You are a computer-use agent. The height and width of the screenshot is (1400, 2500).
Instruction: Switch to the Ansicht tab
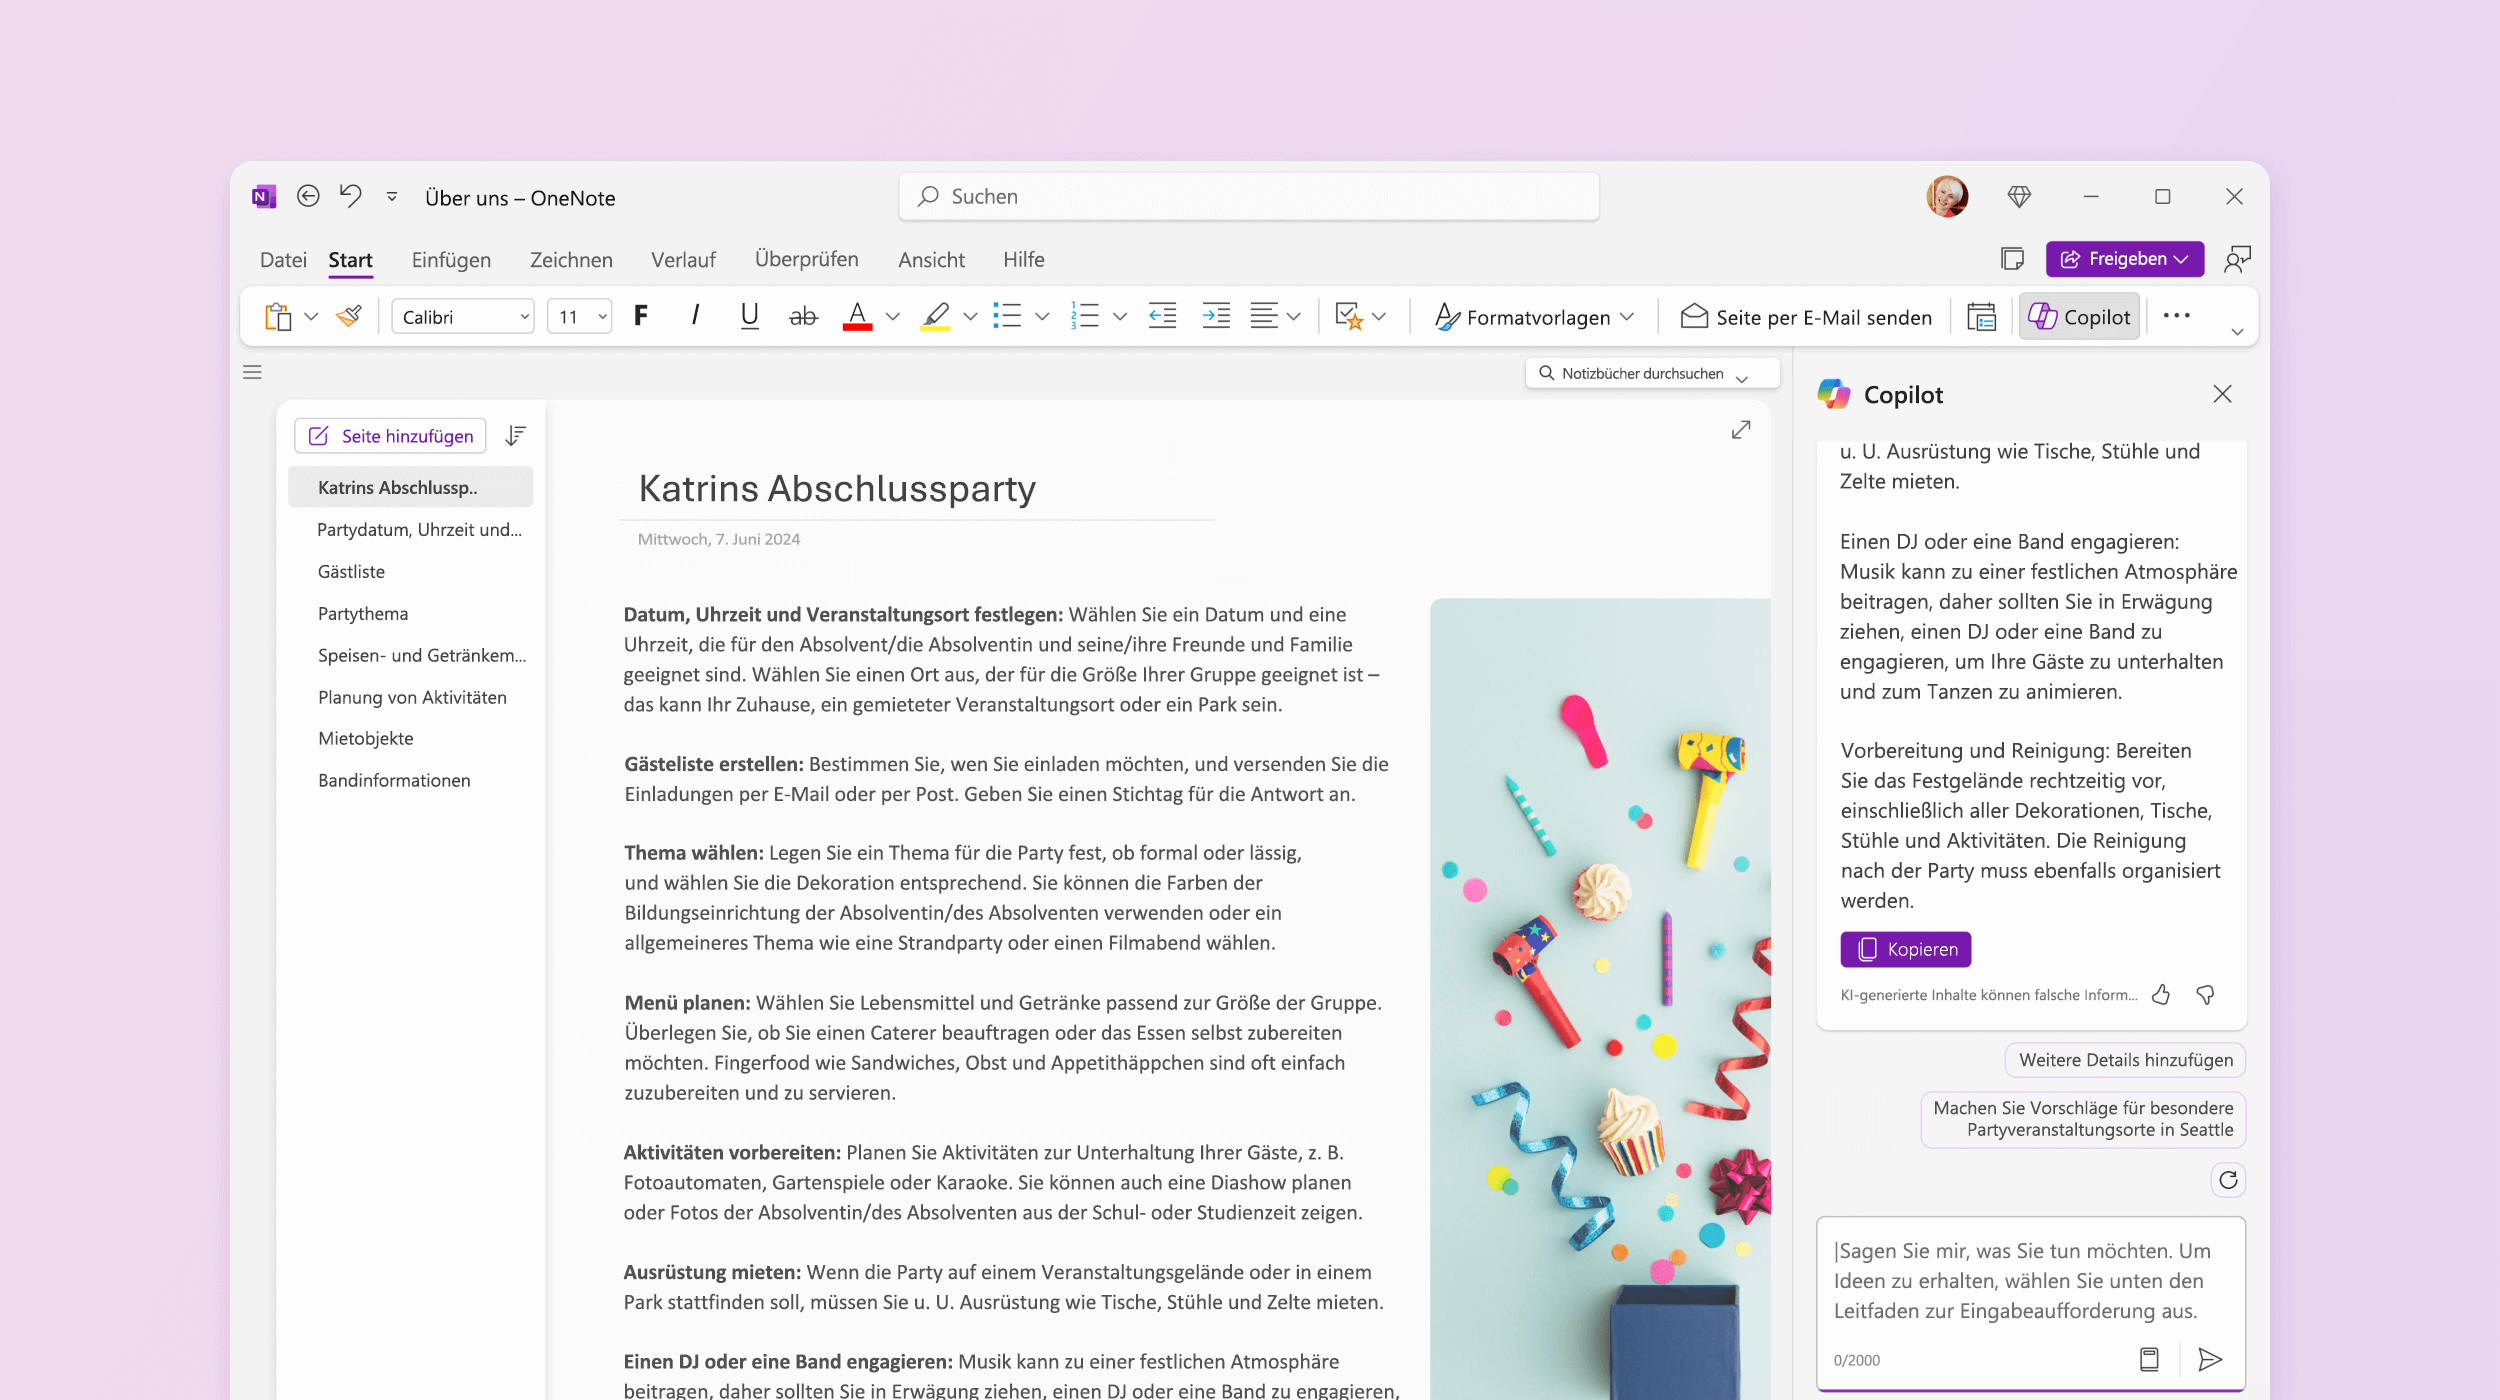(x=931, y=260)
